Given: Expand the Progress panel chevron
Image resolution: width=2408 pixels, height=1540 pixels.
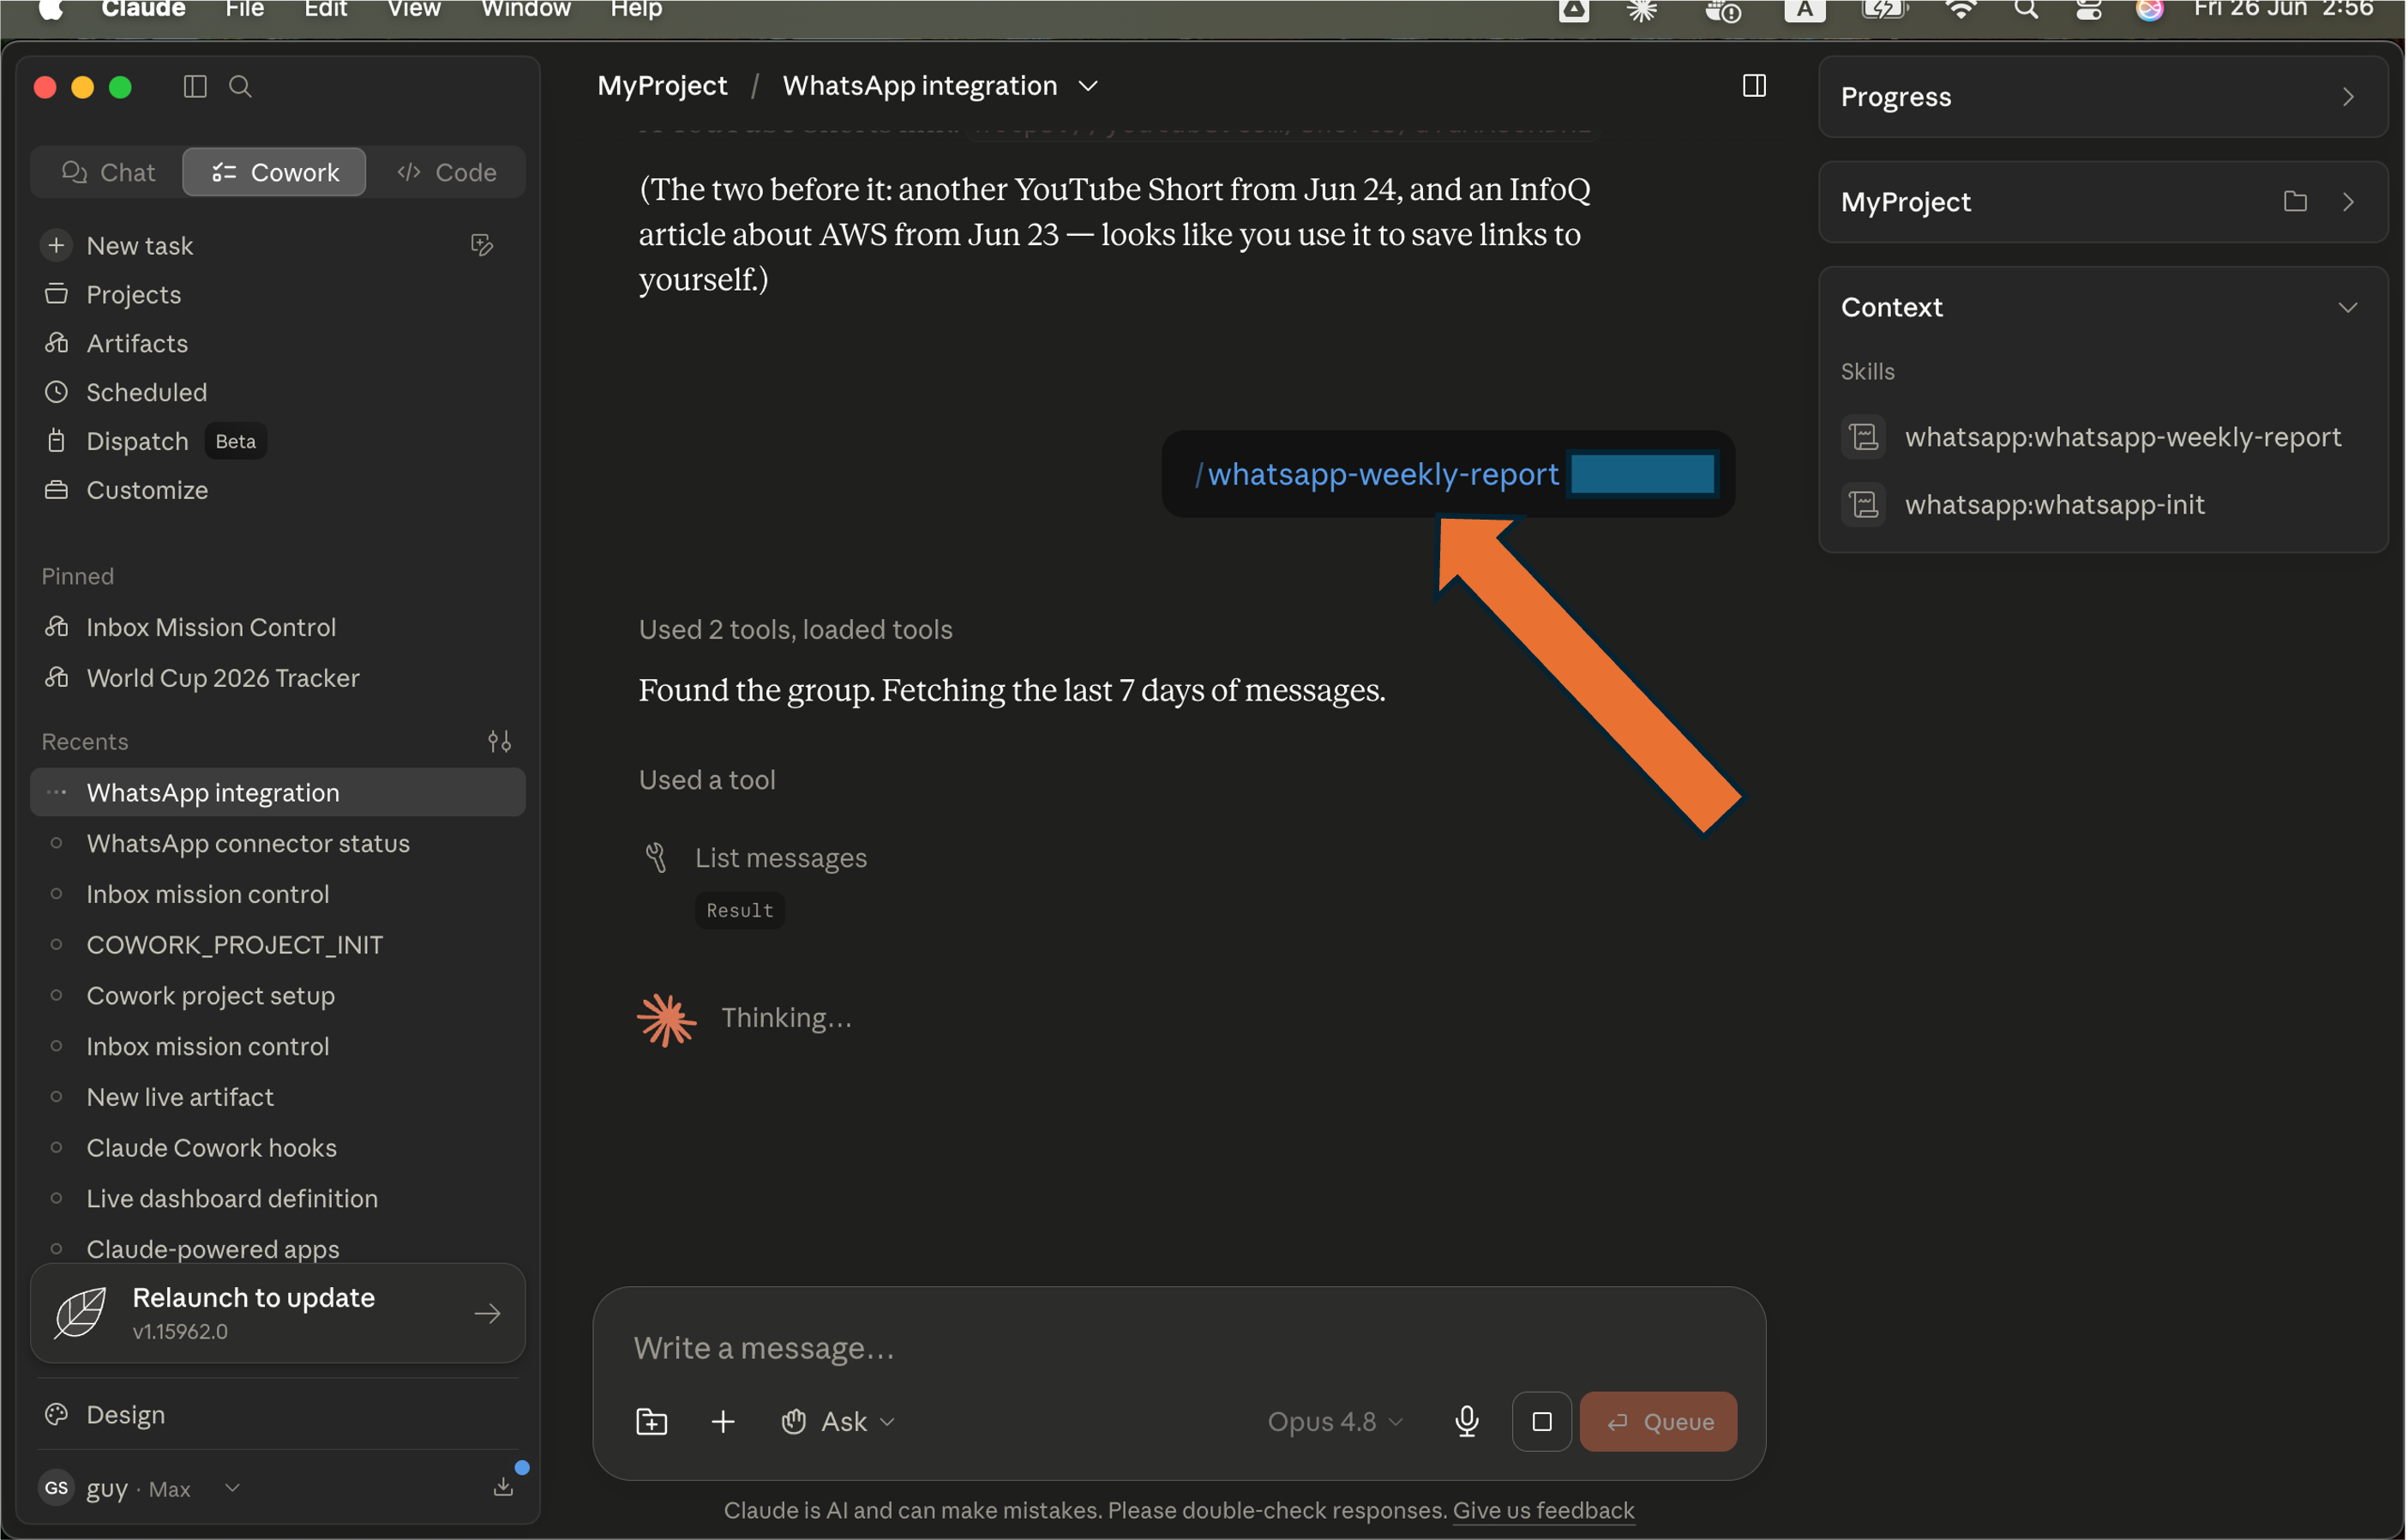Looking at the screenshot, I should (x=2348, y=97).
